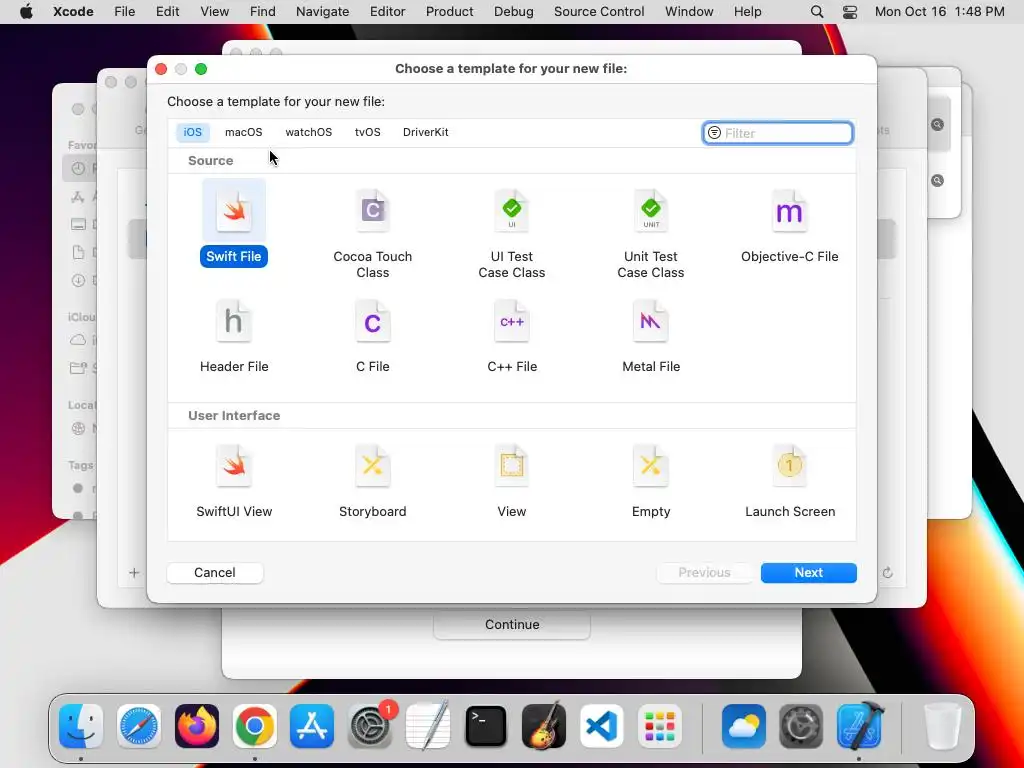Open the Debug menu
The width and height of the screenshot is (1024, 768).
[x=513, y=12]
